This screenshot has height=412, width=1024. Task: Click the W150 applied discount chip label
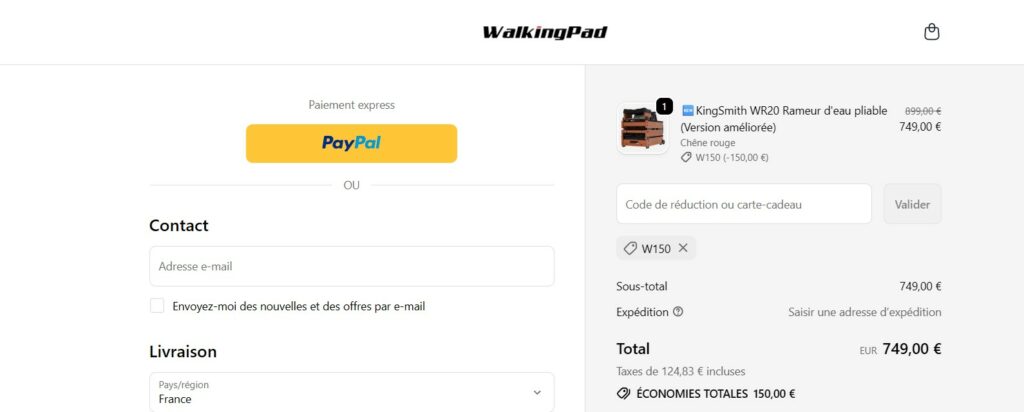[x=656, y=249]
